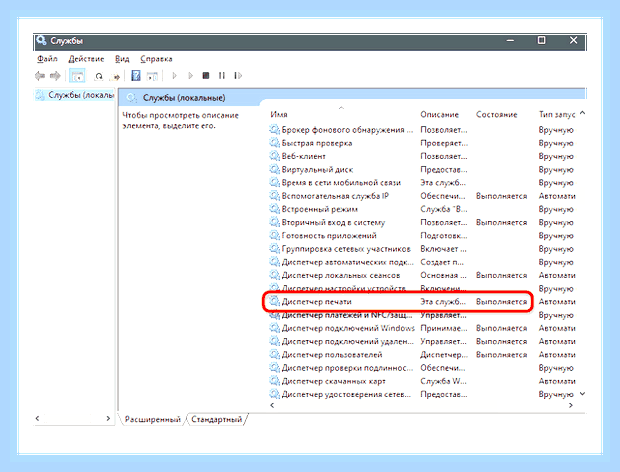Sort services by the Имя column header
Viewport: 620px width, 472px height.
279,115
